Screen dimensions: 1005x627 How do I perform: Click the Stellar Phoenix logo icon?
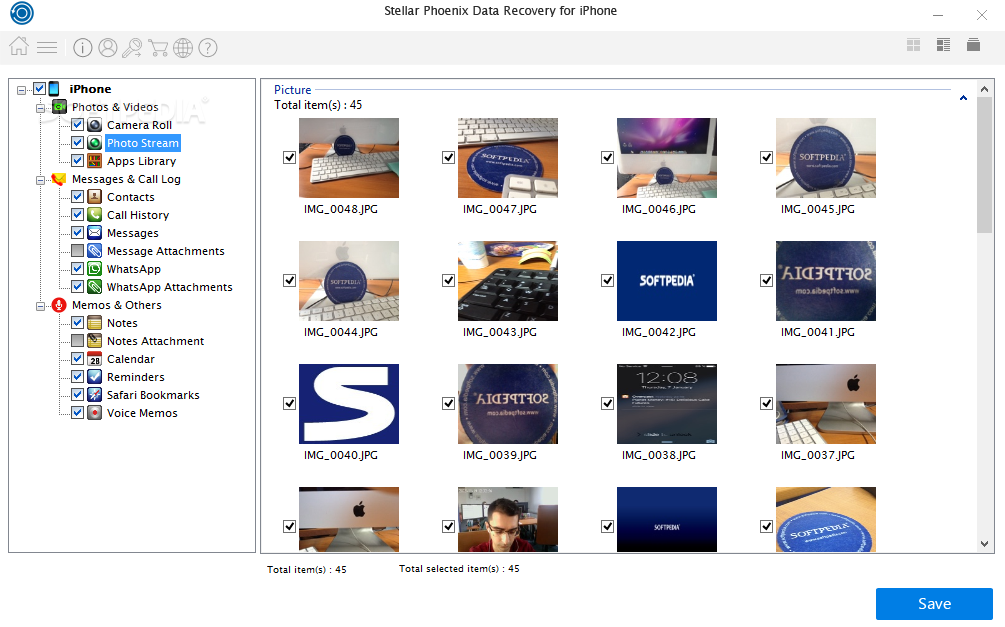22,13
